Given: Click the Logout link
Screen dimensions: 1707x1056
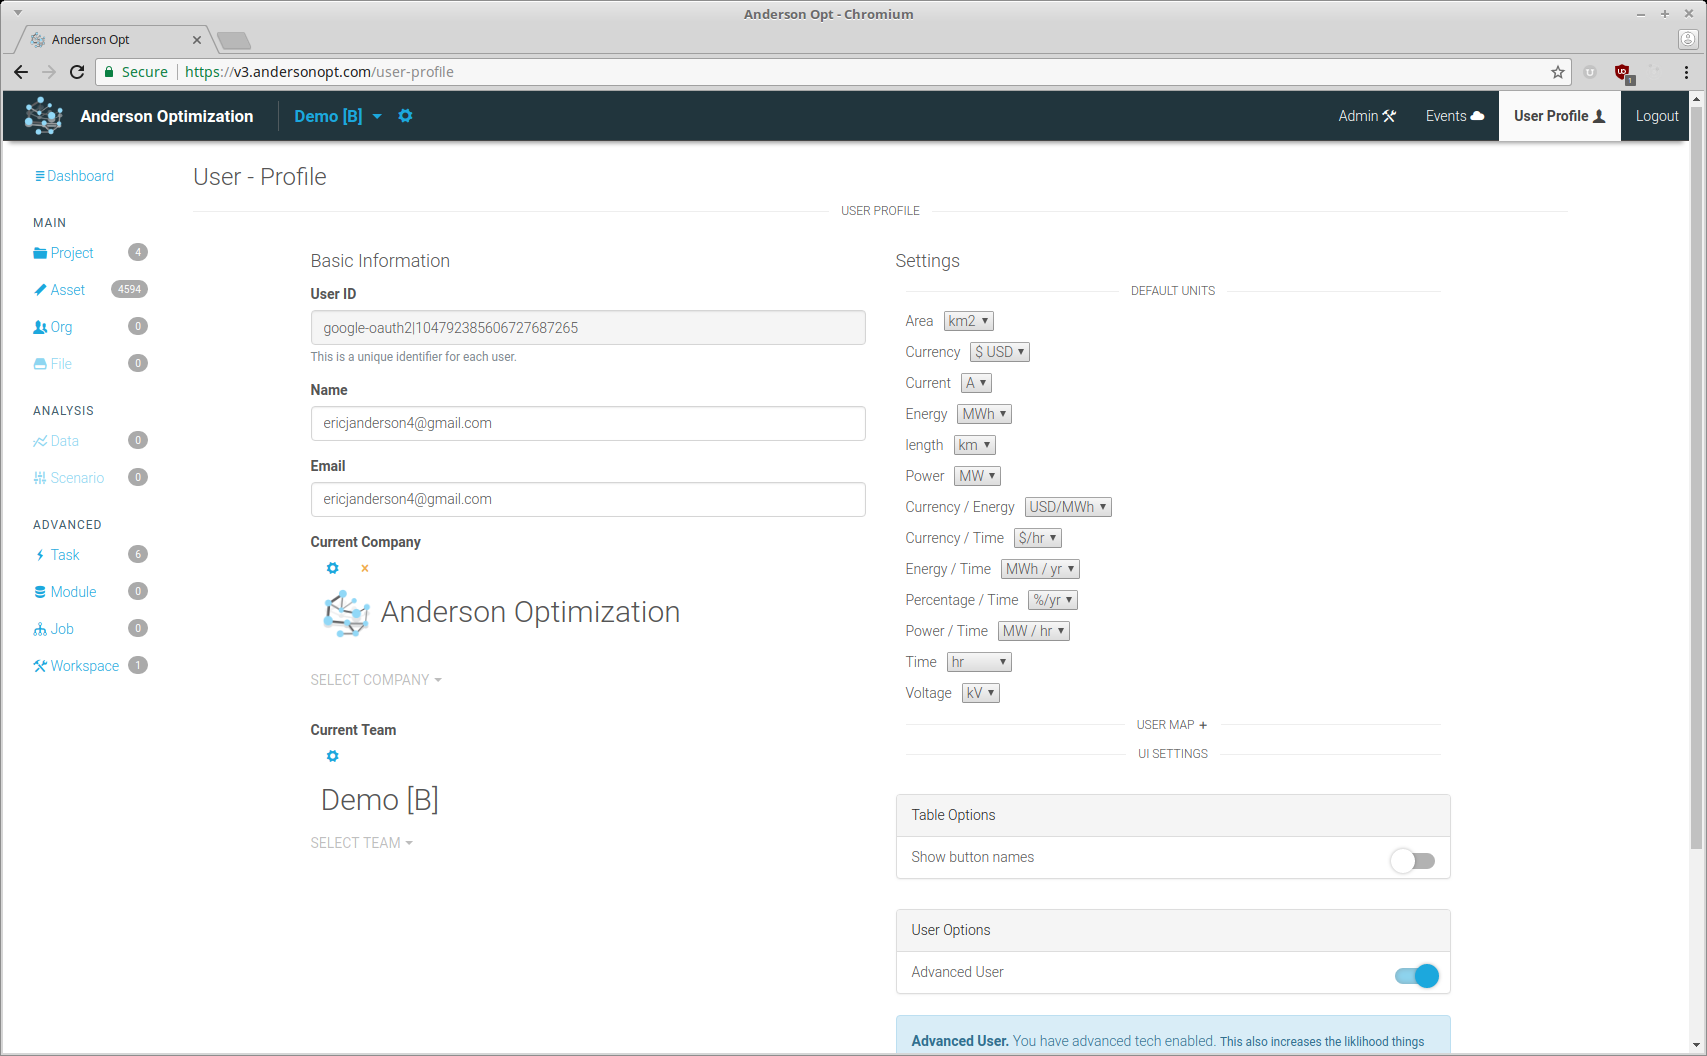Looking at the screenshot, I should point(1656,116).
